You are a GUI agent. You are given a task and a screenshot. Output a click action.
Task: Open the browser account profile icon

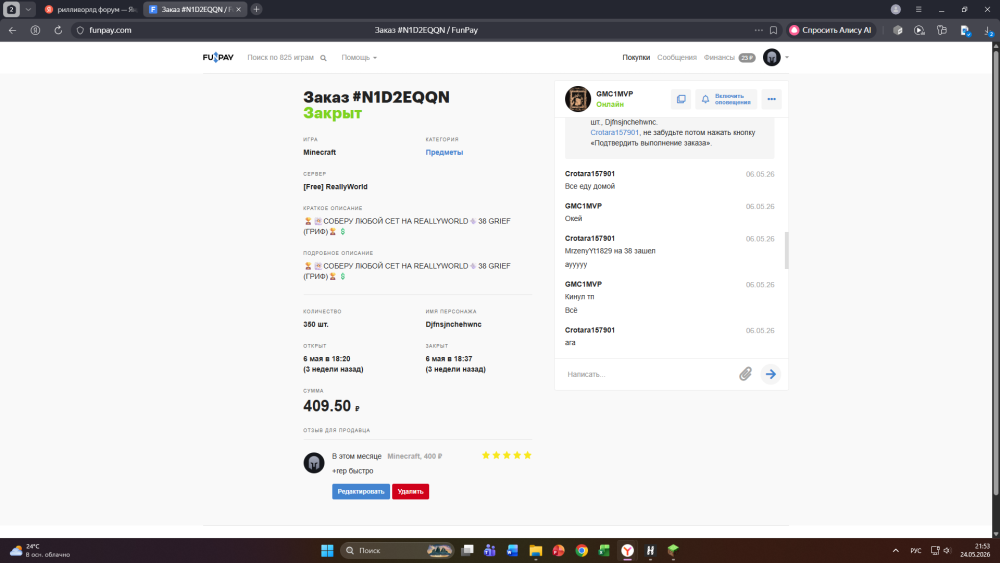tap(895, 10)
